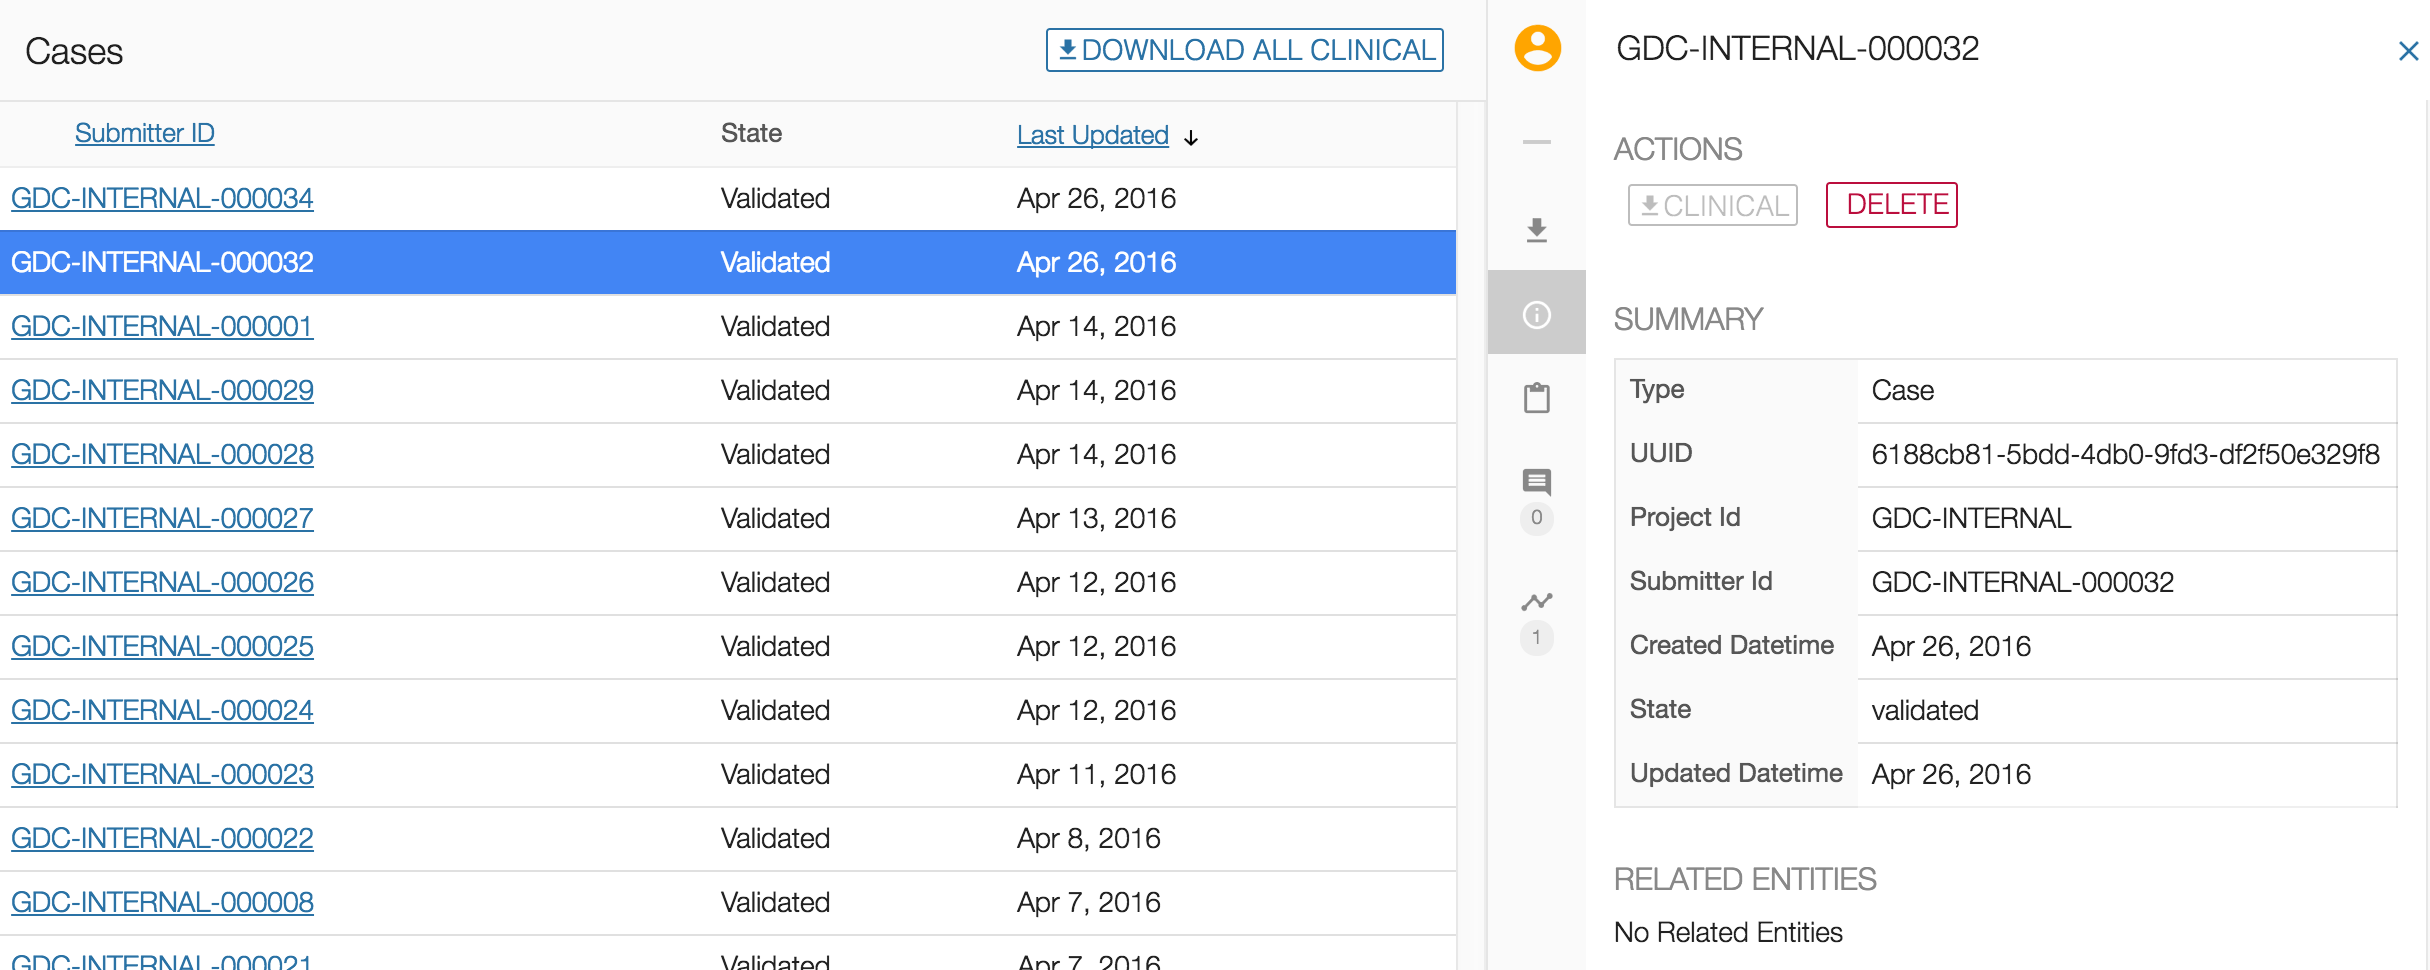Screen dimensions: 2430x970
Task: Click the orange user avatar icon
Action: [1537, 48]
